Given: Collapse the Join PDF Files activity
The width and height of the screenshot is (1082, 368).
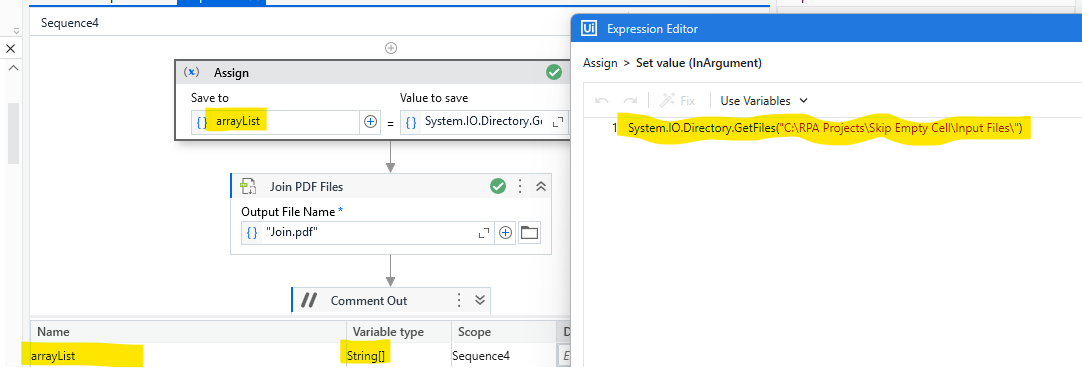Looking at the screenshot, I should pyautogui.click(x=540, y=186).
